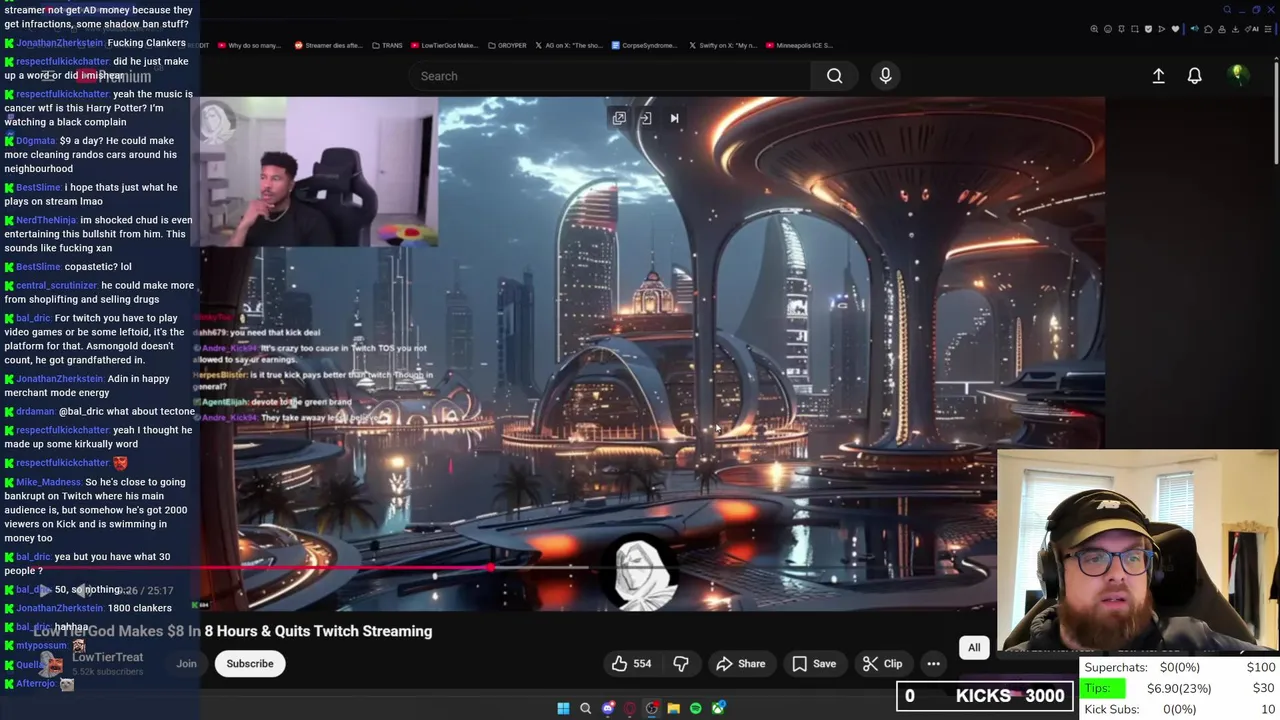Click the pop-out miniplayer icon on video
Image resolution: width=1280 pixels, height=720 pixels.
pos(619,118)
